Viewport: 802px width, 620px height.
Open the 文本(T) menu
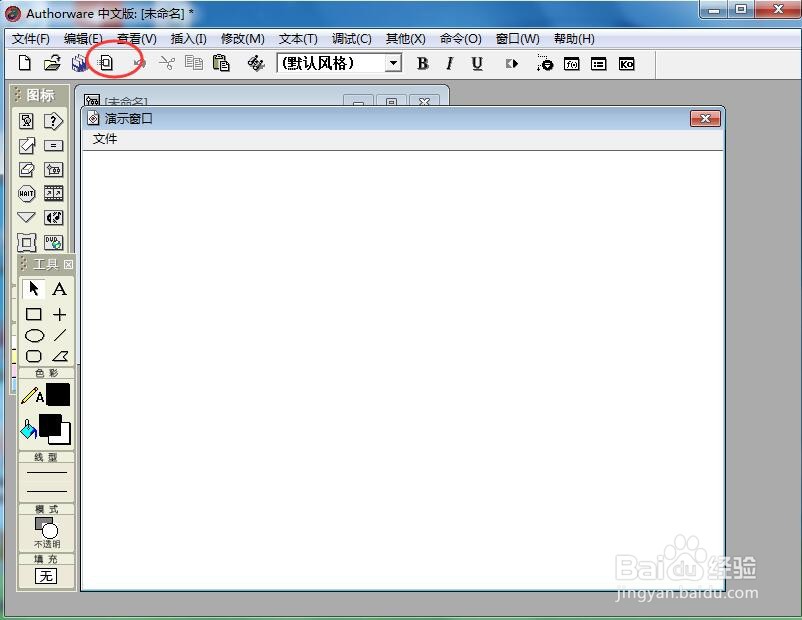298,39
